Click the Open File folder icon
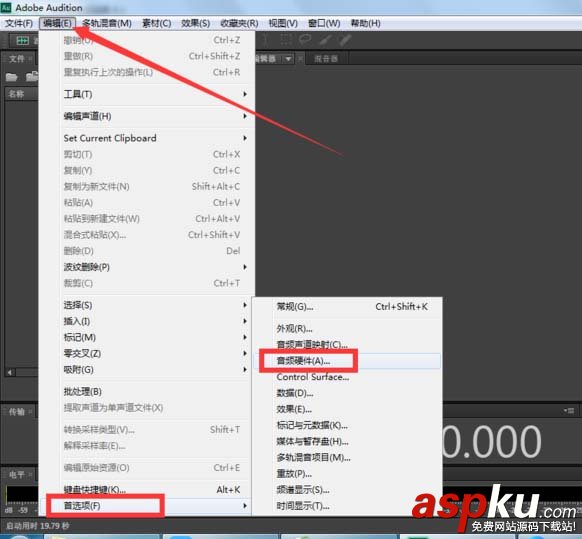This screenshot has height=539, width=582. 12,77
